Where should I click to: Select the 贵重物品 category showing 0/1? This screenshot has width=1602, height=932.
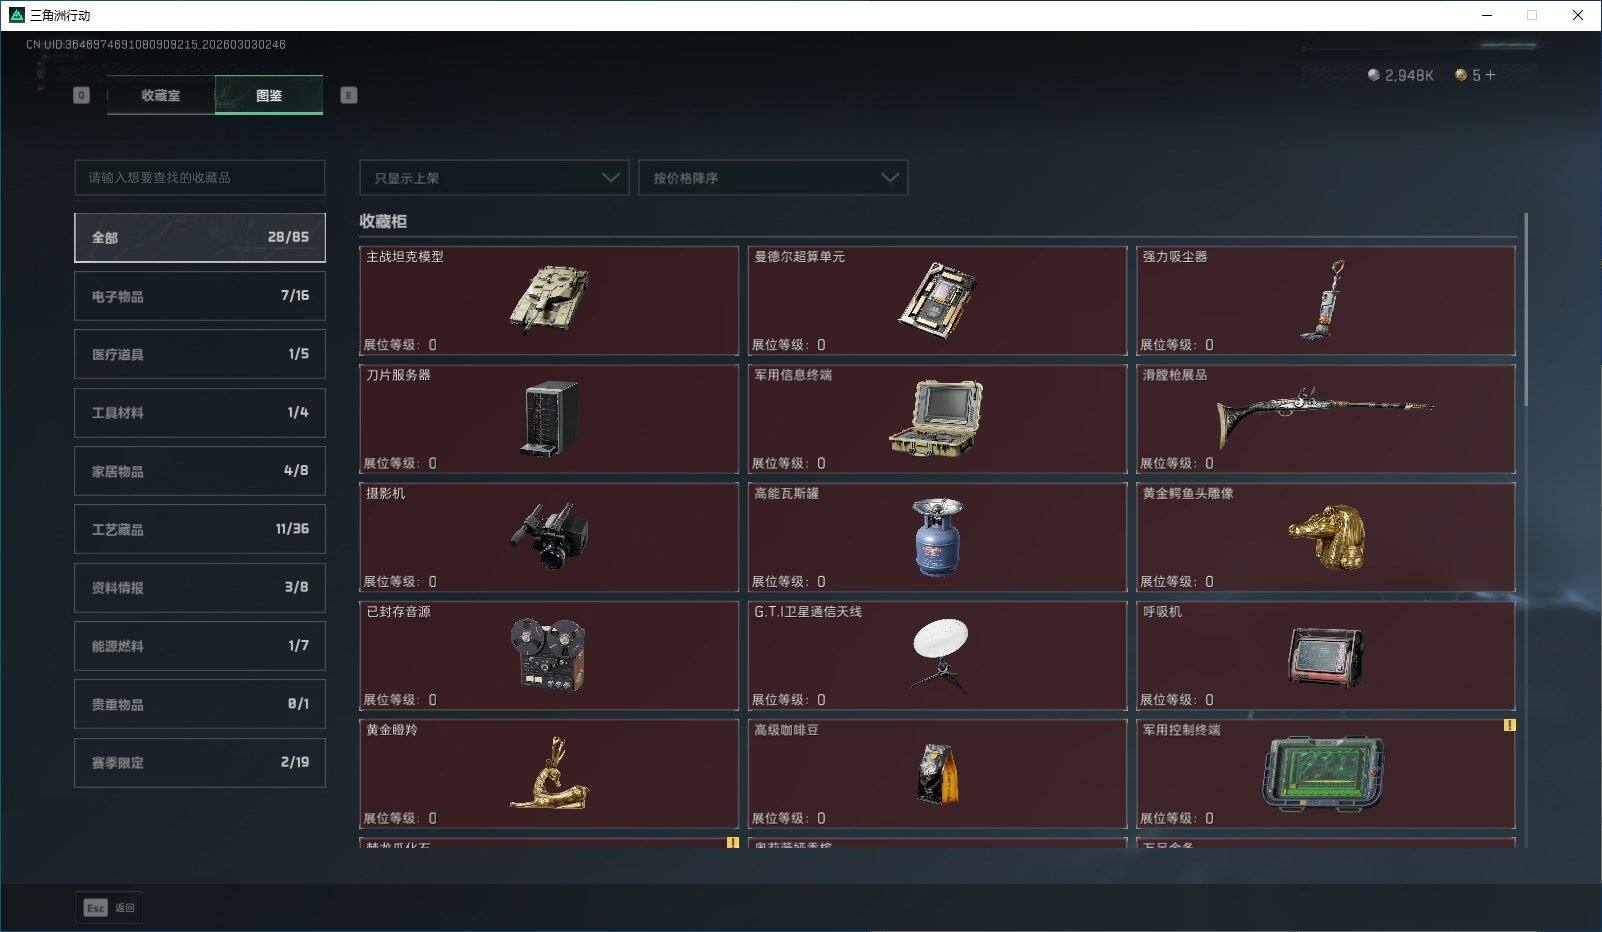[x=199, y=704]
